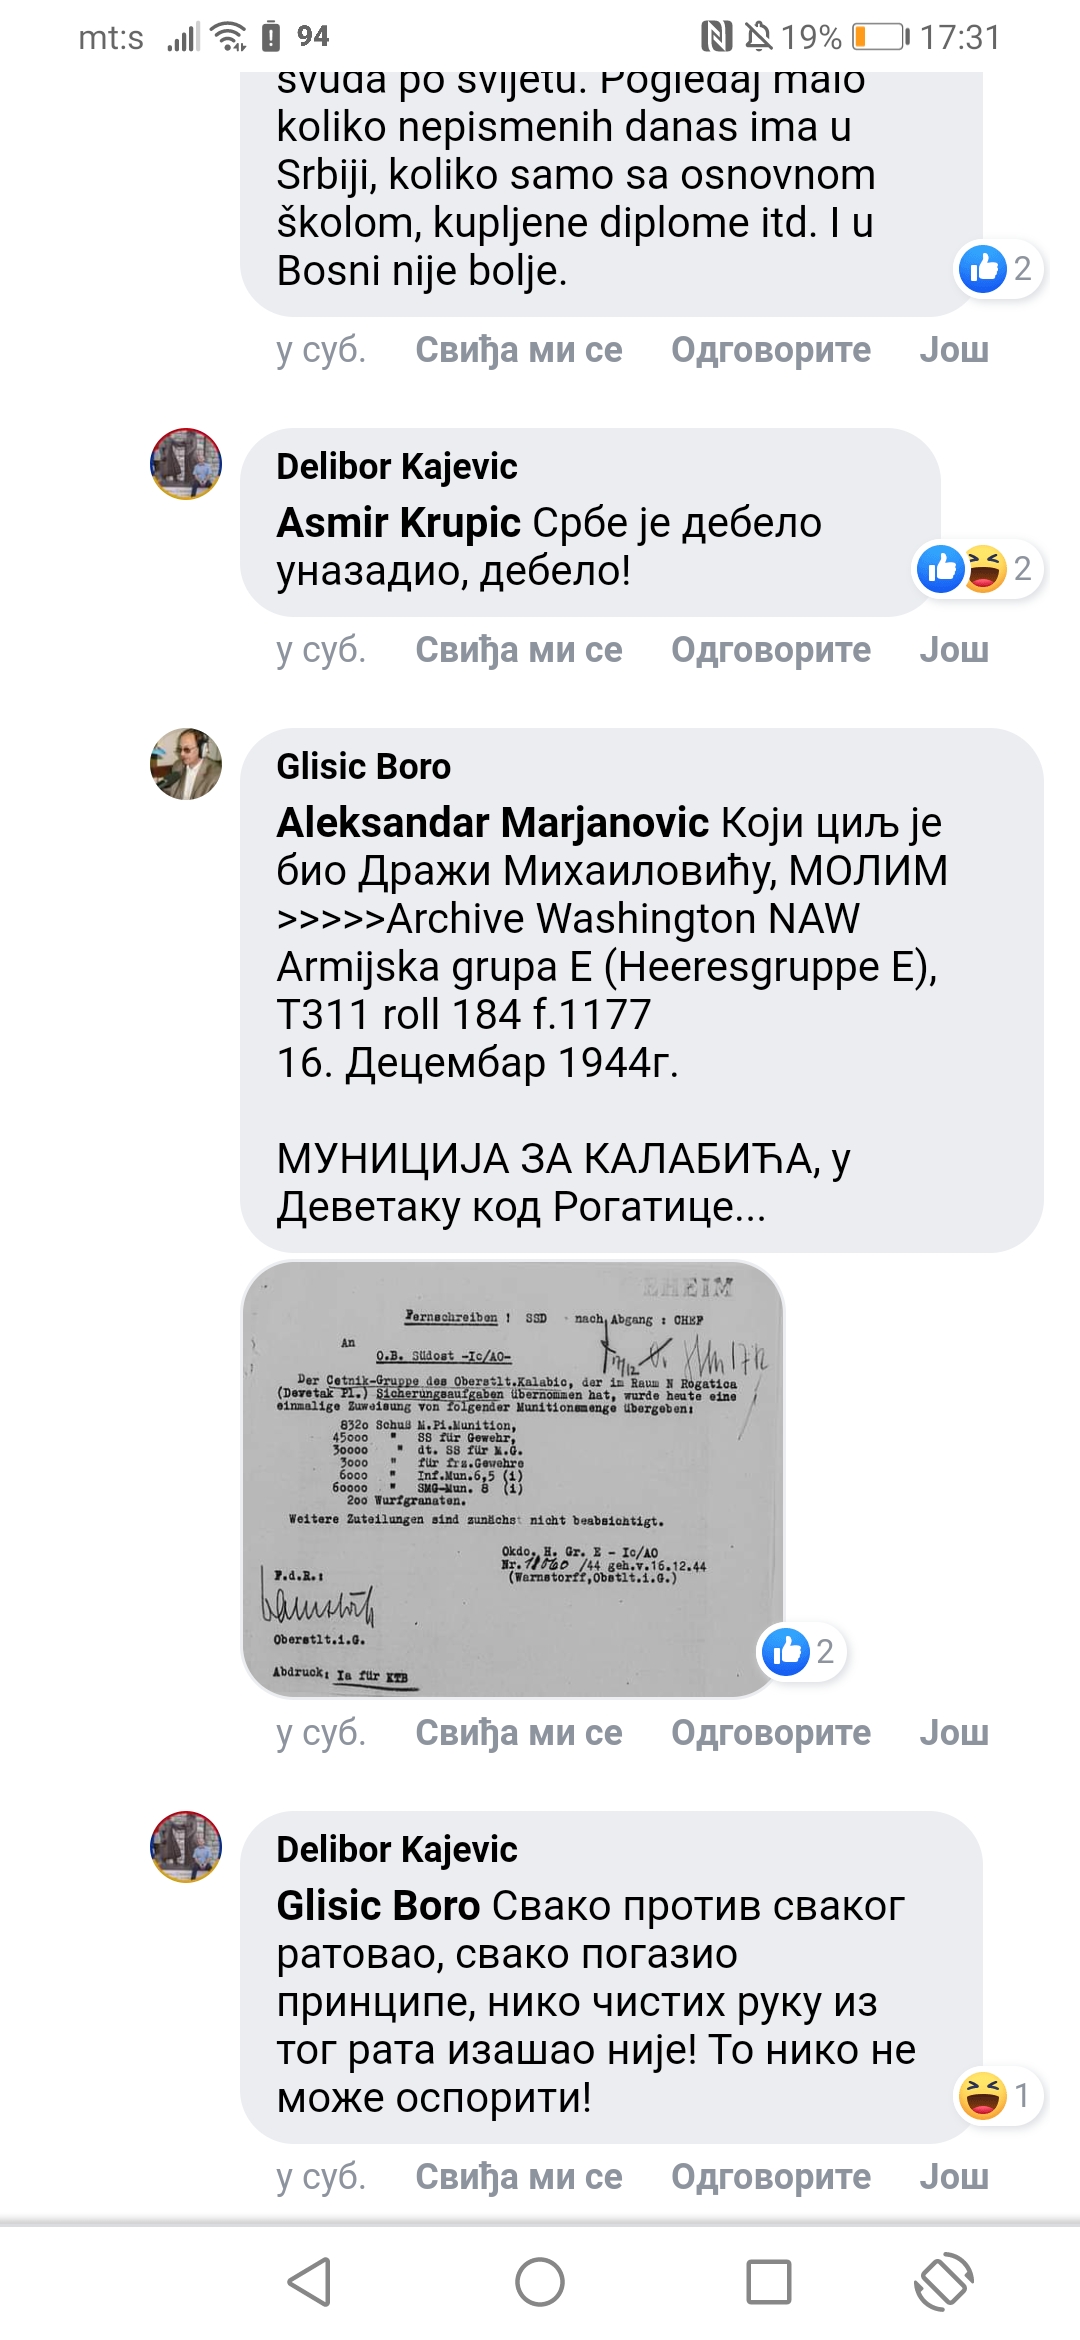This screenshot has width=1080, height=2340.
Task: Reply to Glisic Boro's comment via 'Одговорите'
Action: [x=771, y=1732]
